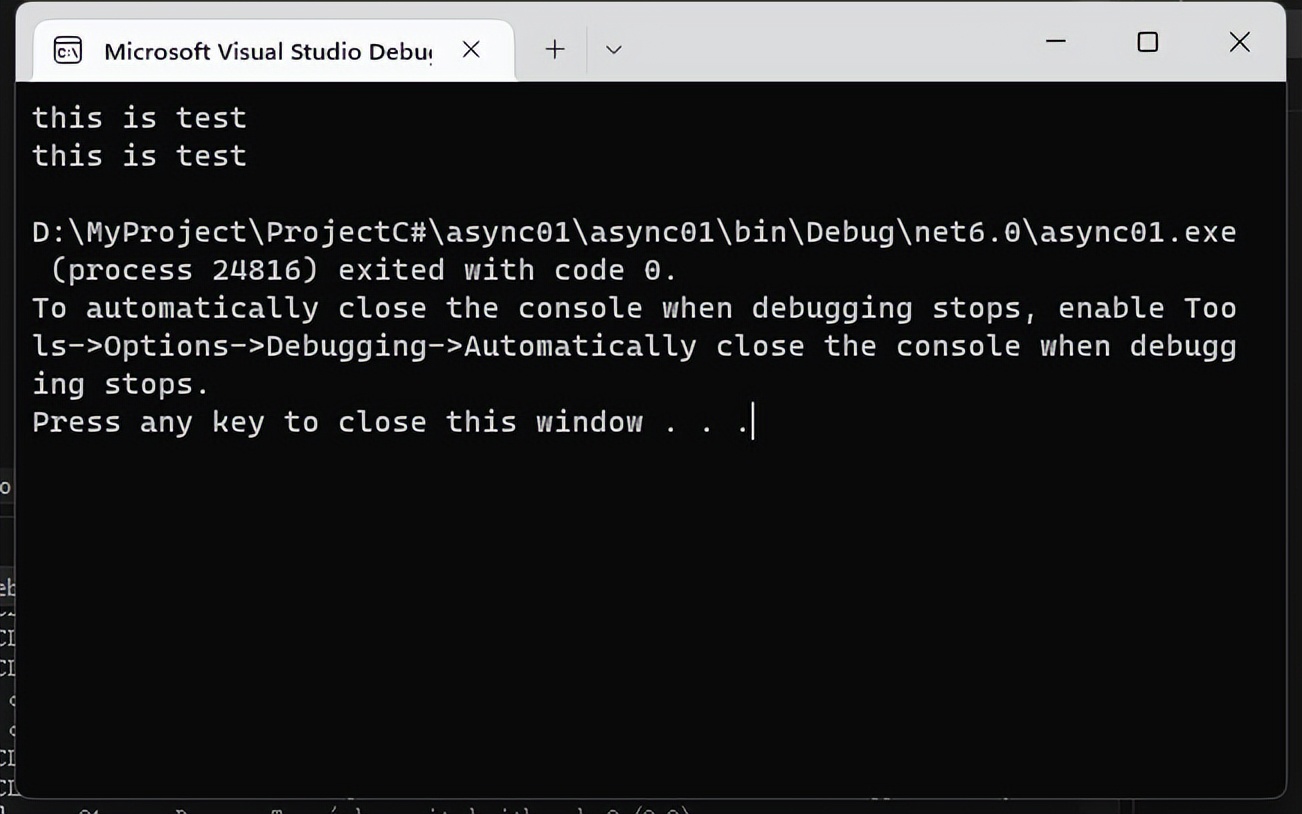Click the second 'this is test' line
The image size is (1302, 814).
[x=139, y=156]
